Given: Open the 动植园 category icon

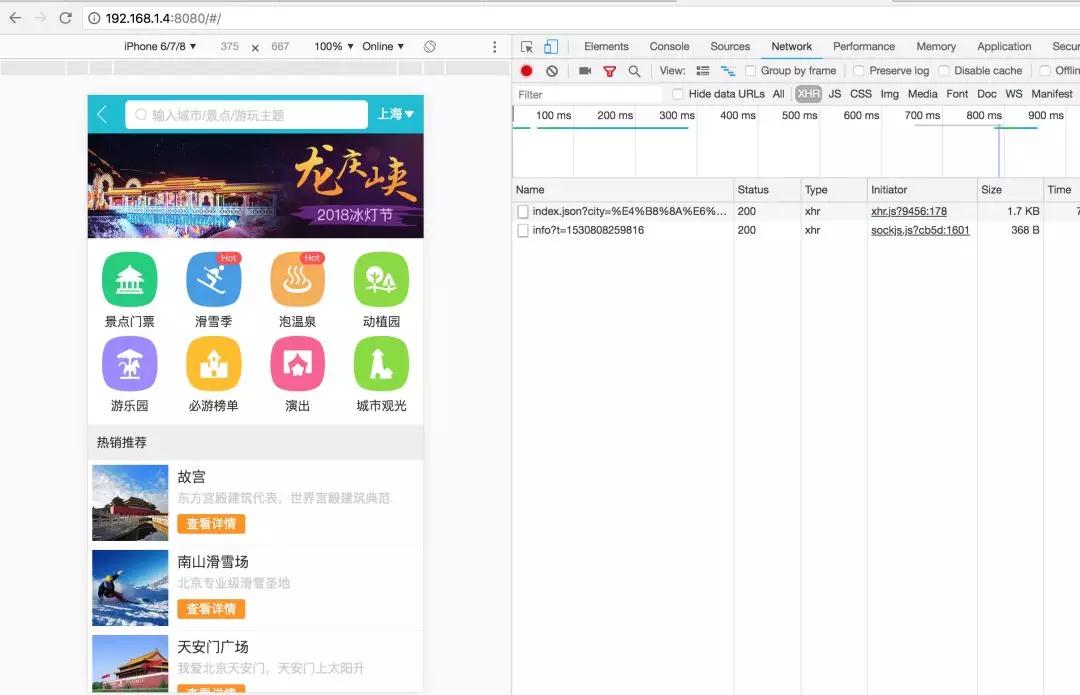Looking at the screenshot, I should click(381, 279).
